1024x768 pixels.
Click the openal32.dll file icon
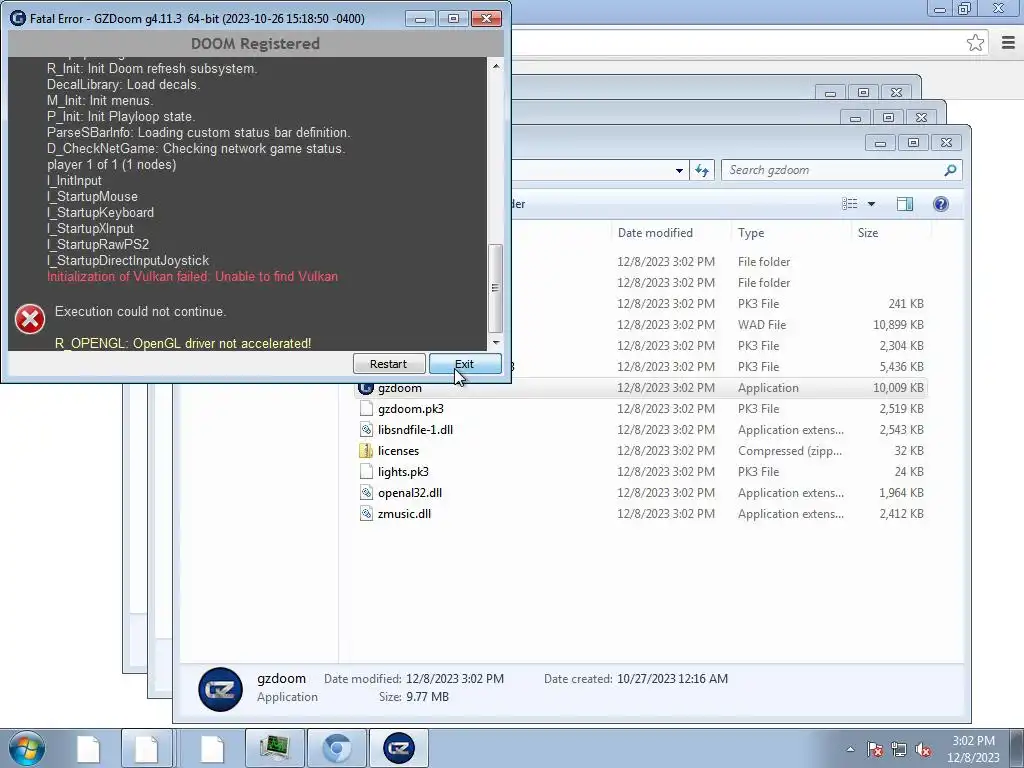(366, 492)
